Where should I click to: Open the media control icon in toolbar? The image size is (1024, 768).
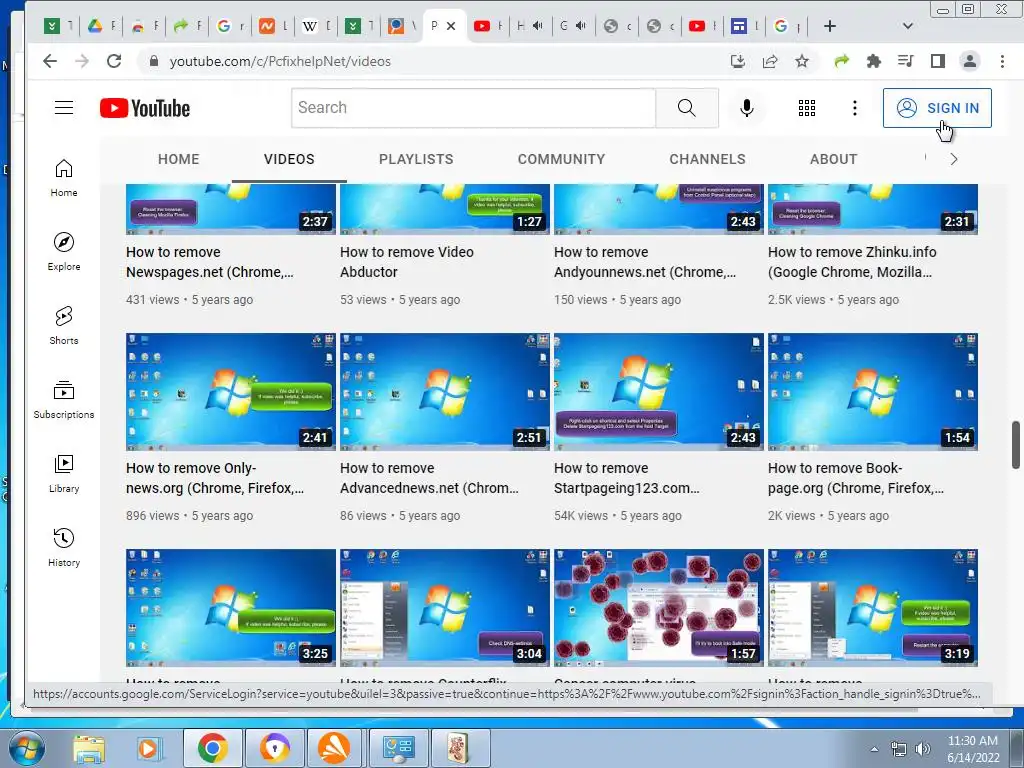pos(905,61)
